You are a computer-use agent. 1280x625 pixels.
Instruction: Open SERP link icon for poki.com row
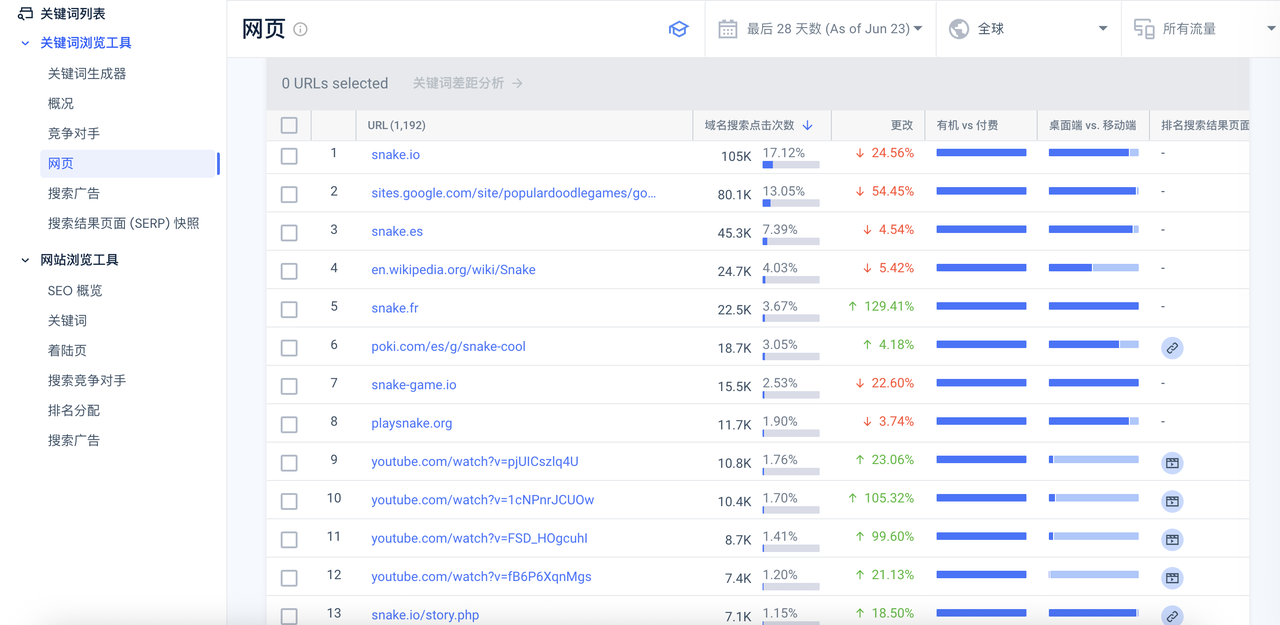coord(1172,348)
